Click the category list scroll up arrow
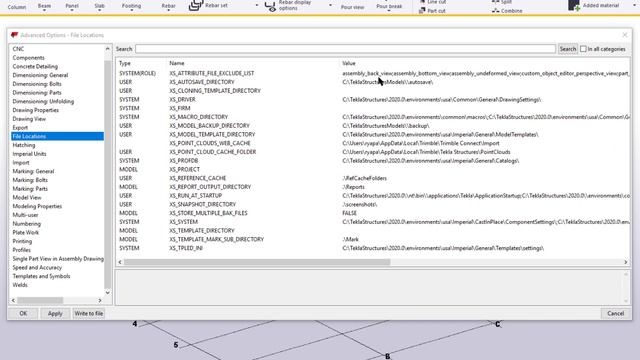The height and width of the screenshot is (360, 640). pos(108,49)
